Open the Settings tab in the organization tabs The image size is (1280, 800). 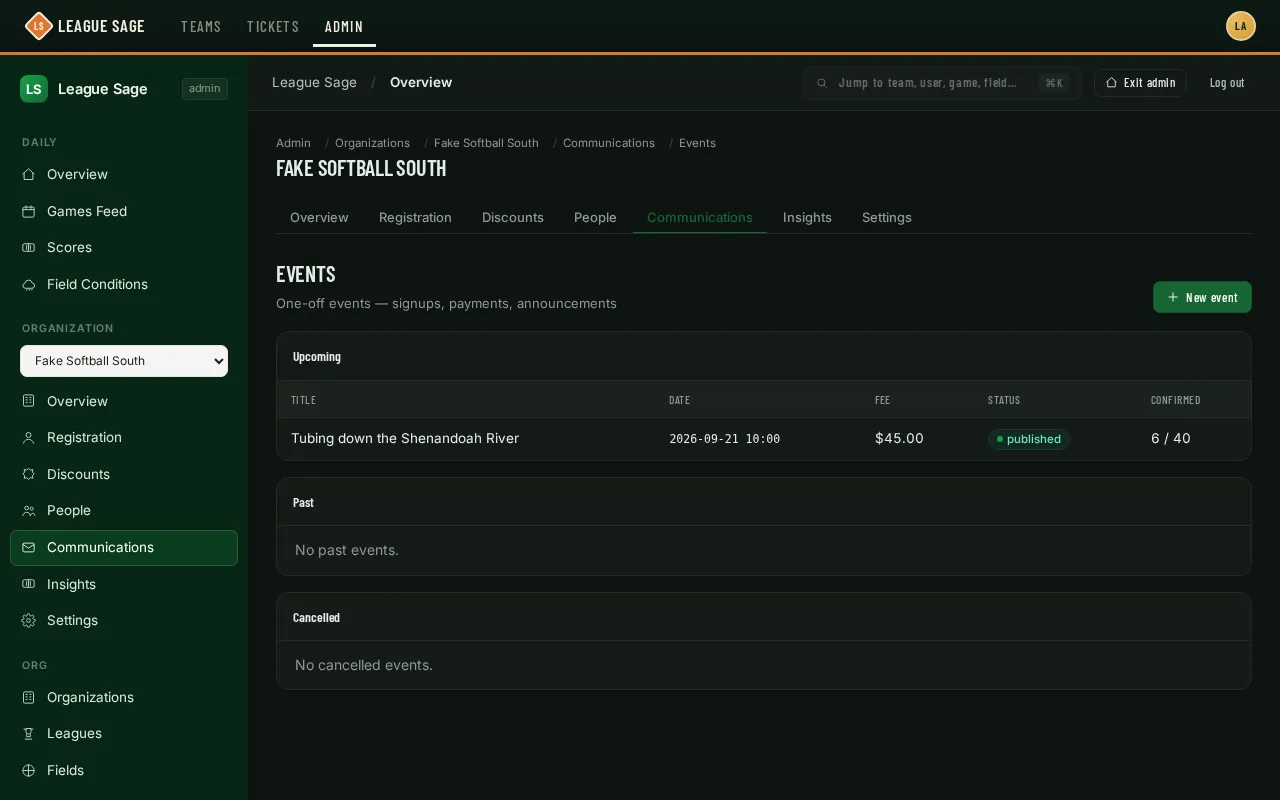(887, 217)
